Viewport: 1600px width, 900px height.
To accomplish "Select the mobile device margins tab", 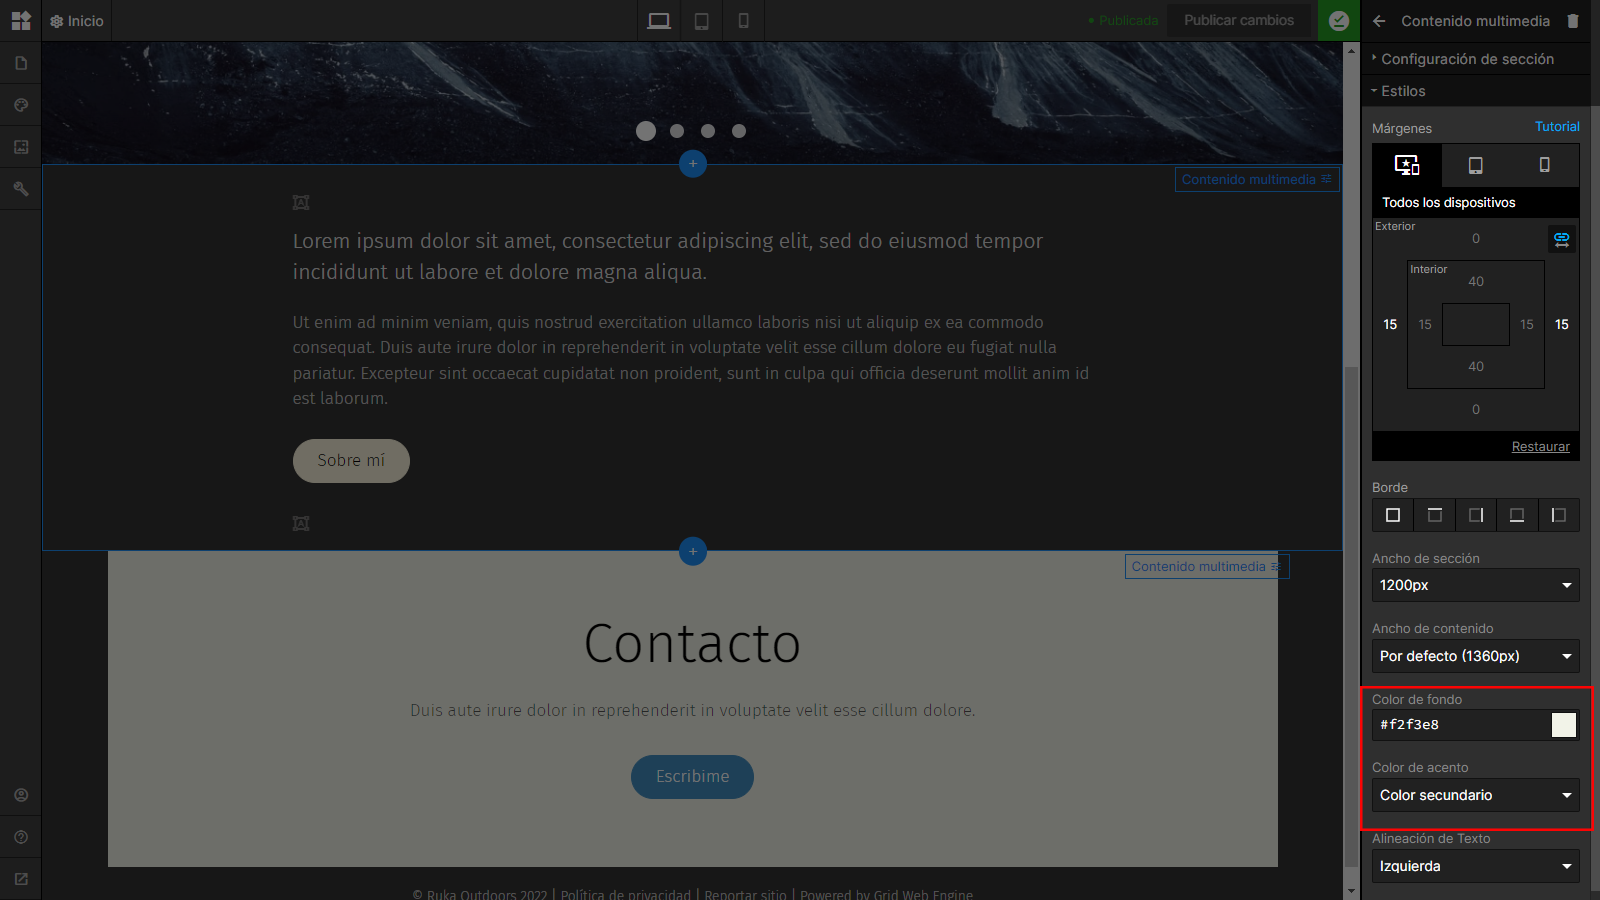I will tap(1545, 165).
